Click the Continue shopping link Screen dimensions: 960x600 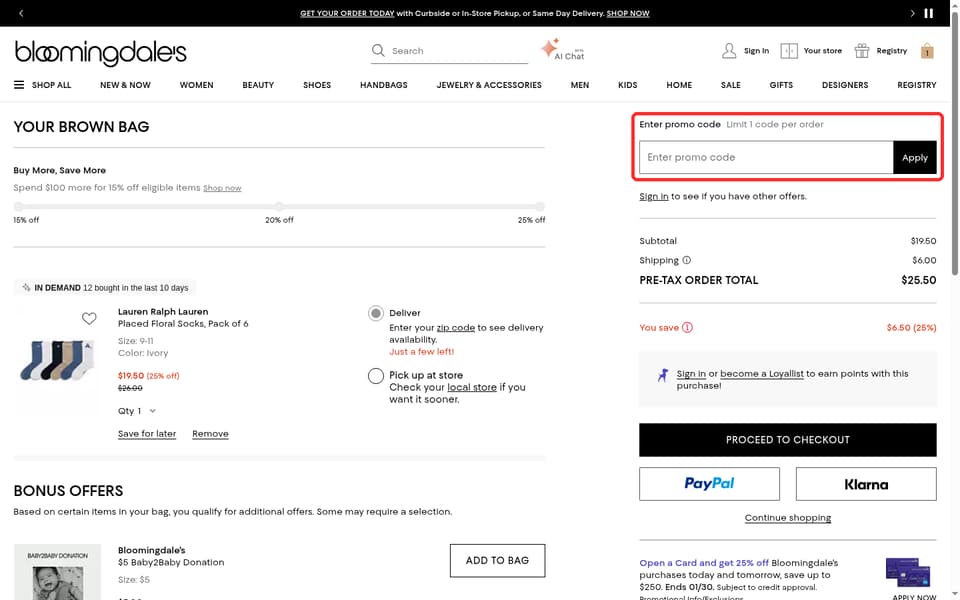788,518
